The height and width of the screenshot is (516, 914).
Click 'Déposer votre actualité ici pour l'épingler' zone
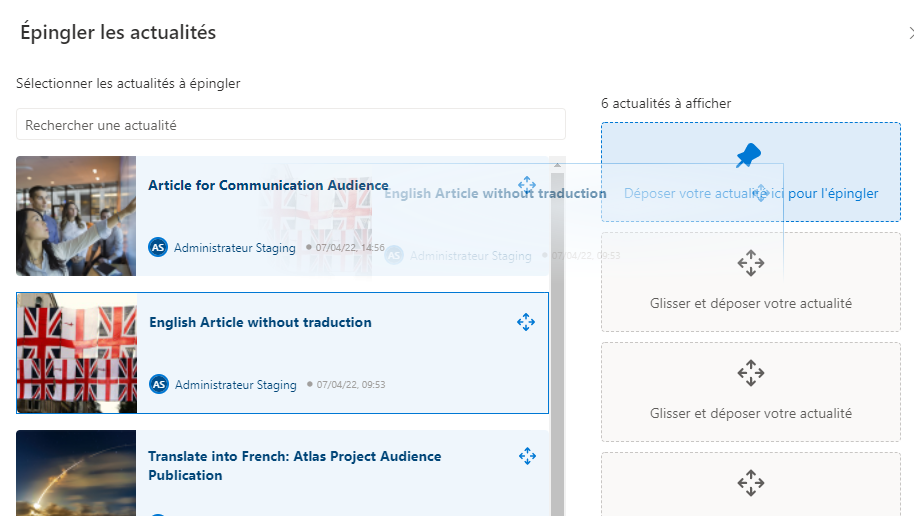tap(751, 172)
